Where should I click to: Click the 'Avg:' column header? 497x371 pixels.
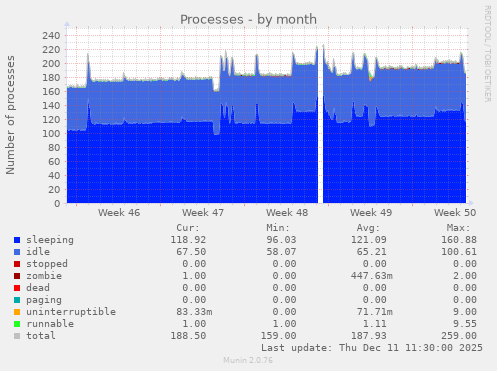pos(368,228)
